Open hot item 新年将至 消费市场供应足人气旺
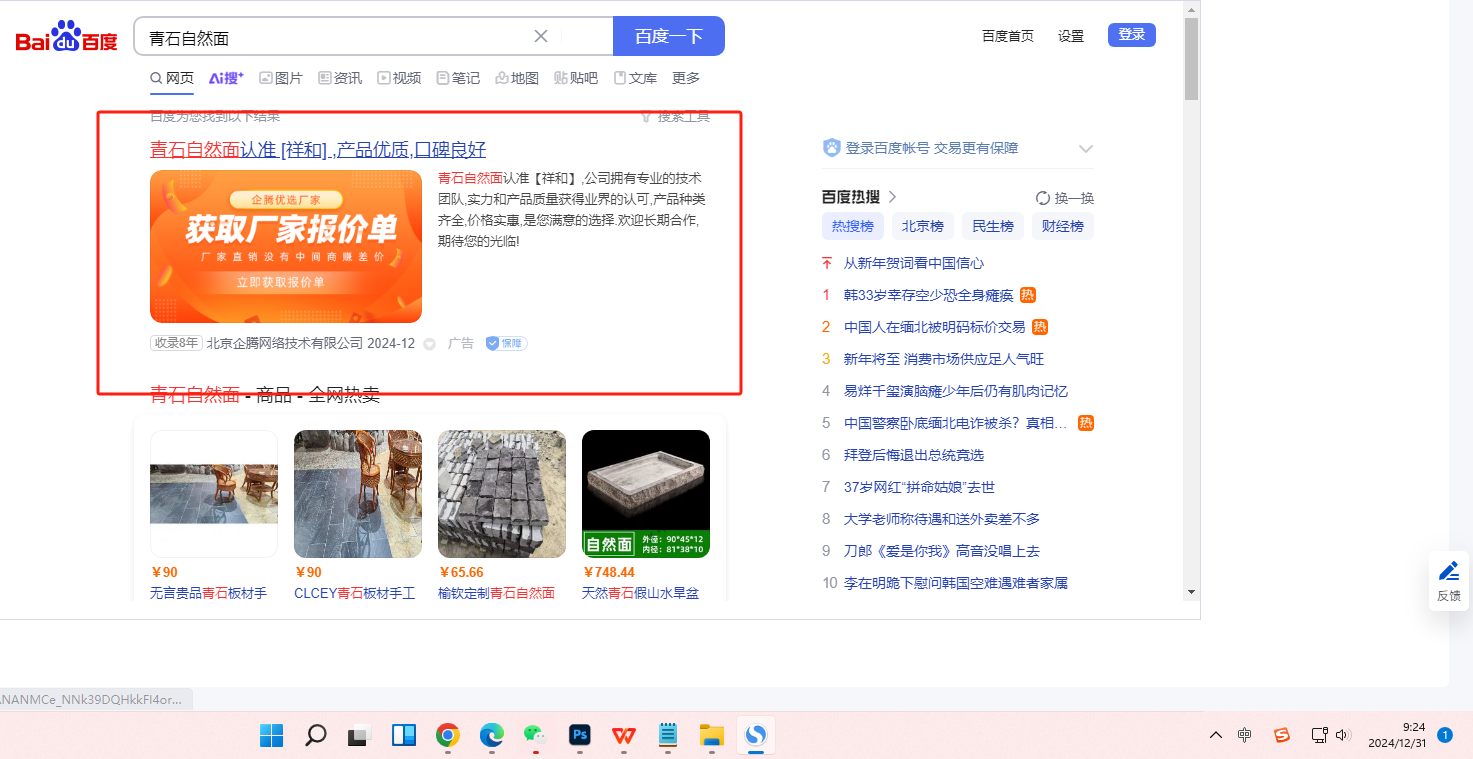Image resolution: width=1473 pixels, height=759 pixels. (x=944, y=359)
